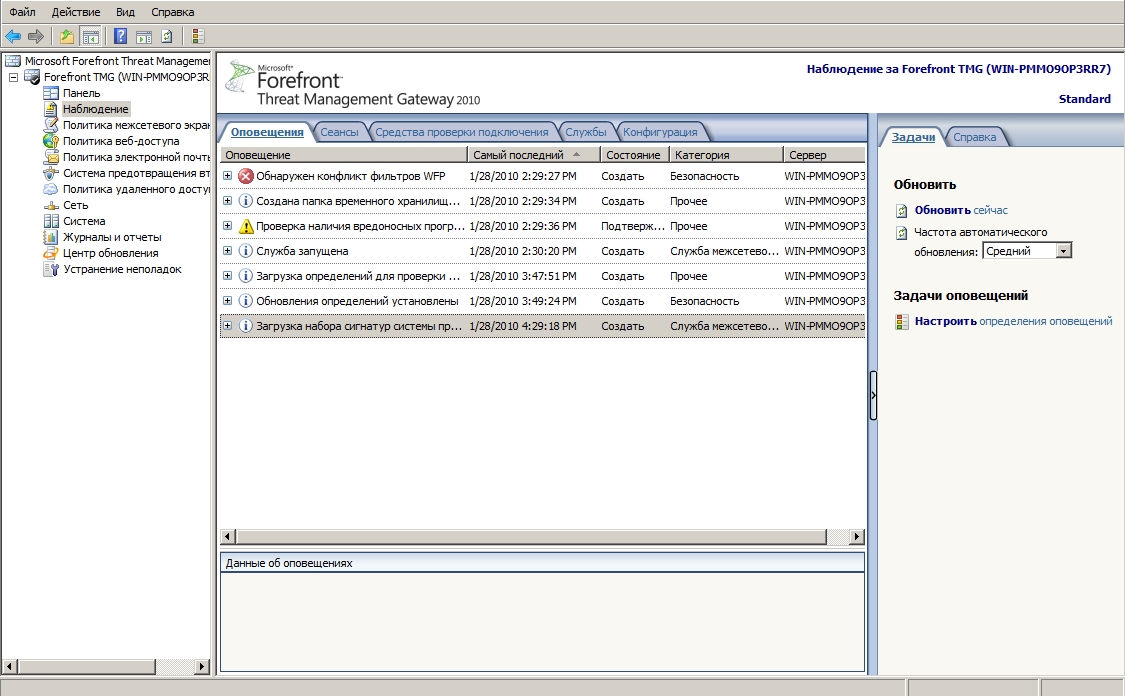This screenshot has height=696, width=1125.
Task: Click Настроить определения оповещений link
Action: click(x=1013, y=321)
